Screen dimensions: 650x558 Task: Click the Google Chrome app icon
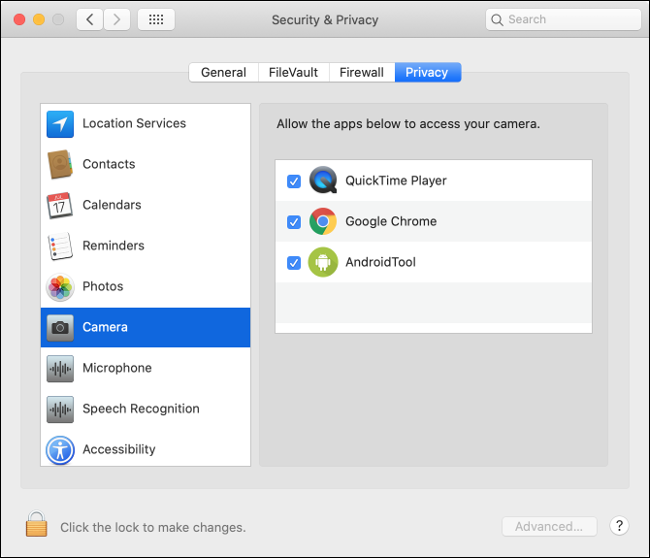(x=323, y=221)
